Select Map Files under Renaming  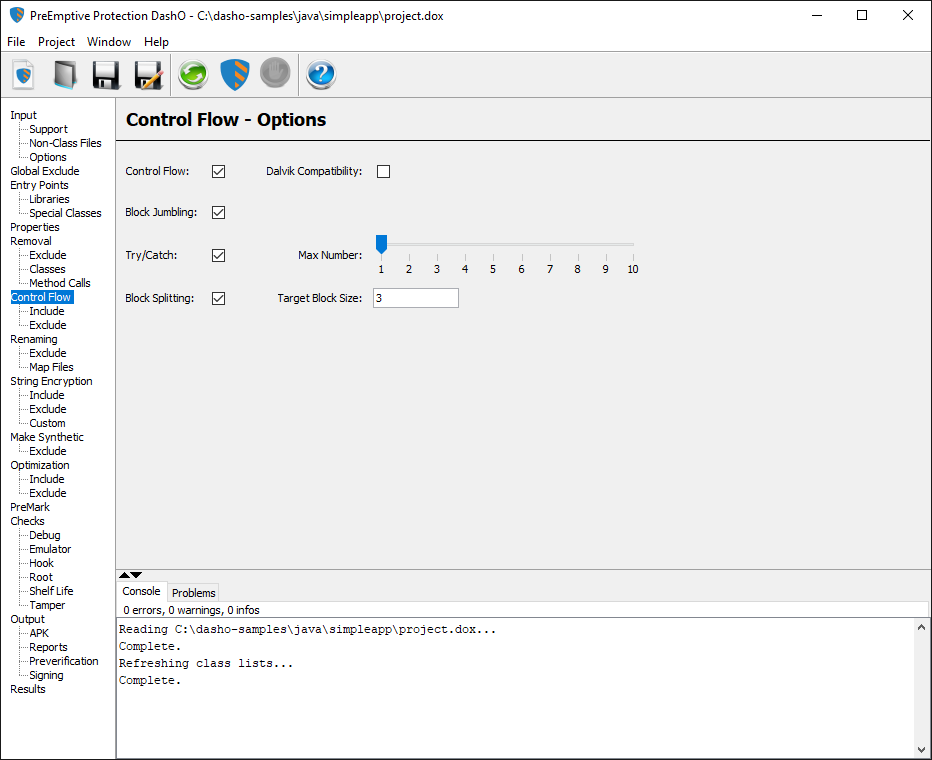pyautogui.click(x=51, y=367)
